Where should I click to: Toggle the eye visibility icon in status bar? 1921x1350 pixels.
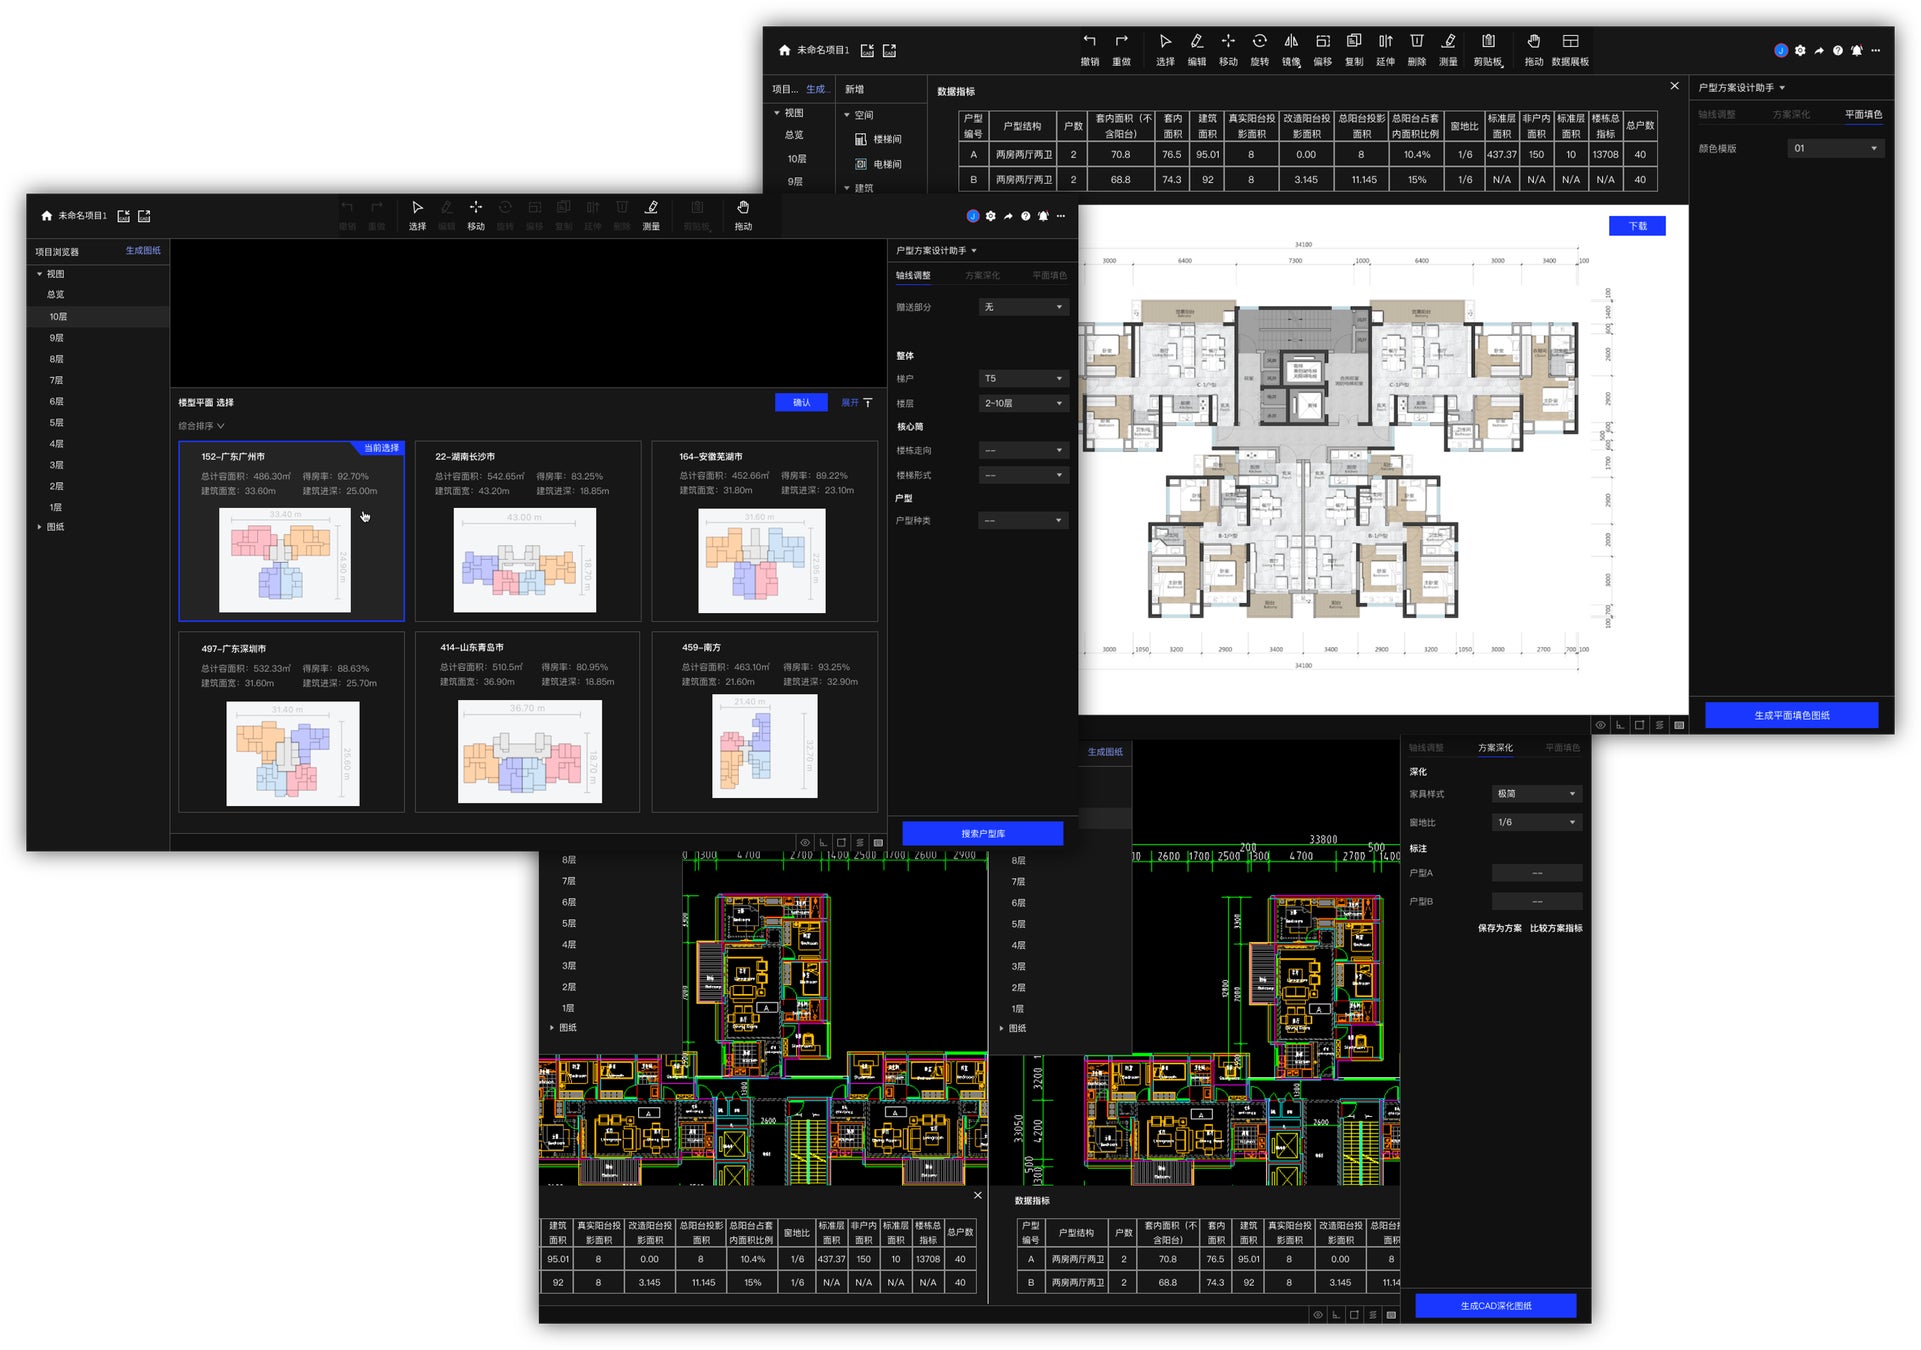(805, 842)
